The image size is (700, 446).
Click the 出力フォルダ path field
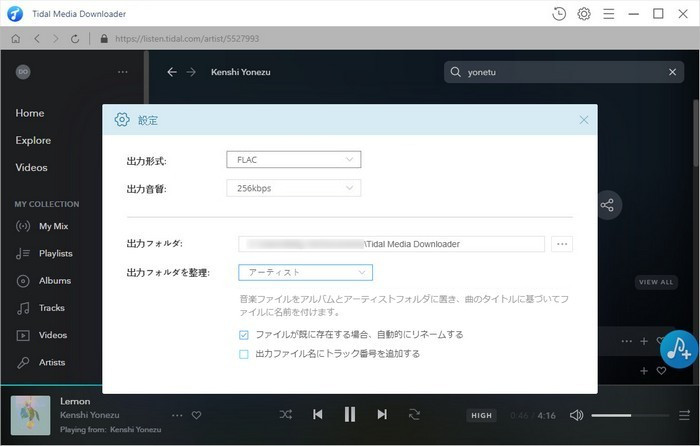coord(392,244)
